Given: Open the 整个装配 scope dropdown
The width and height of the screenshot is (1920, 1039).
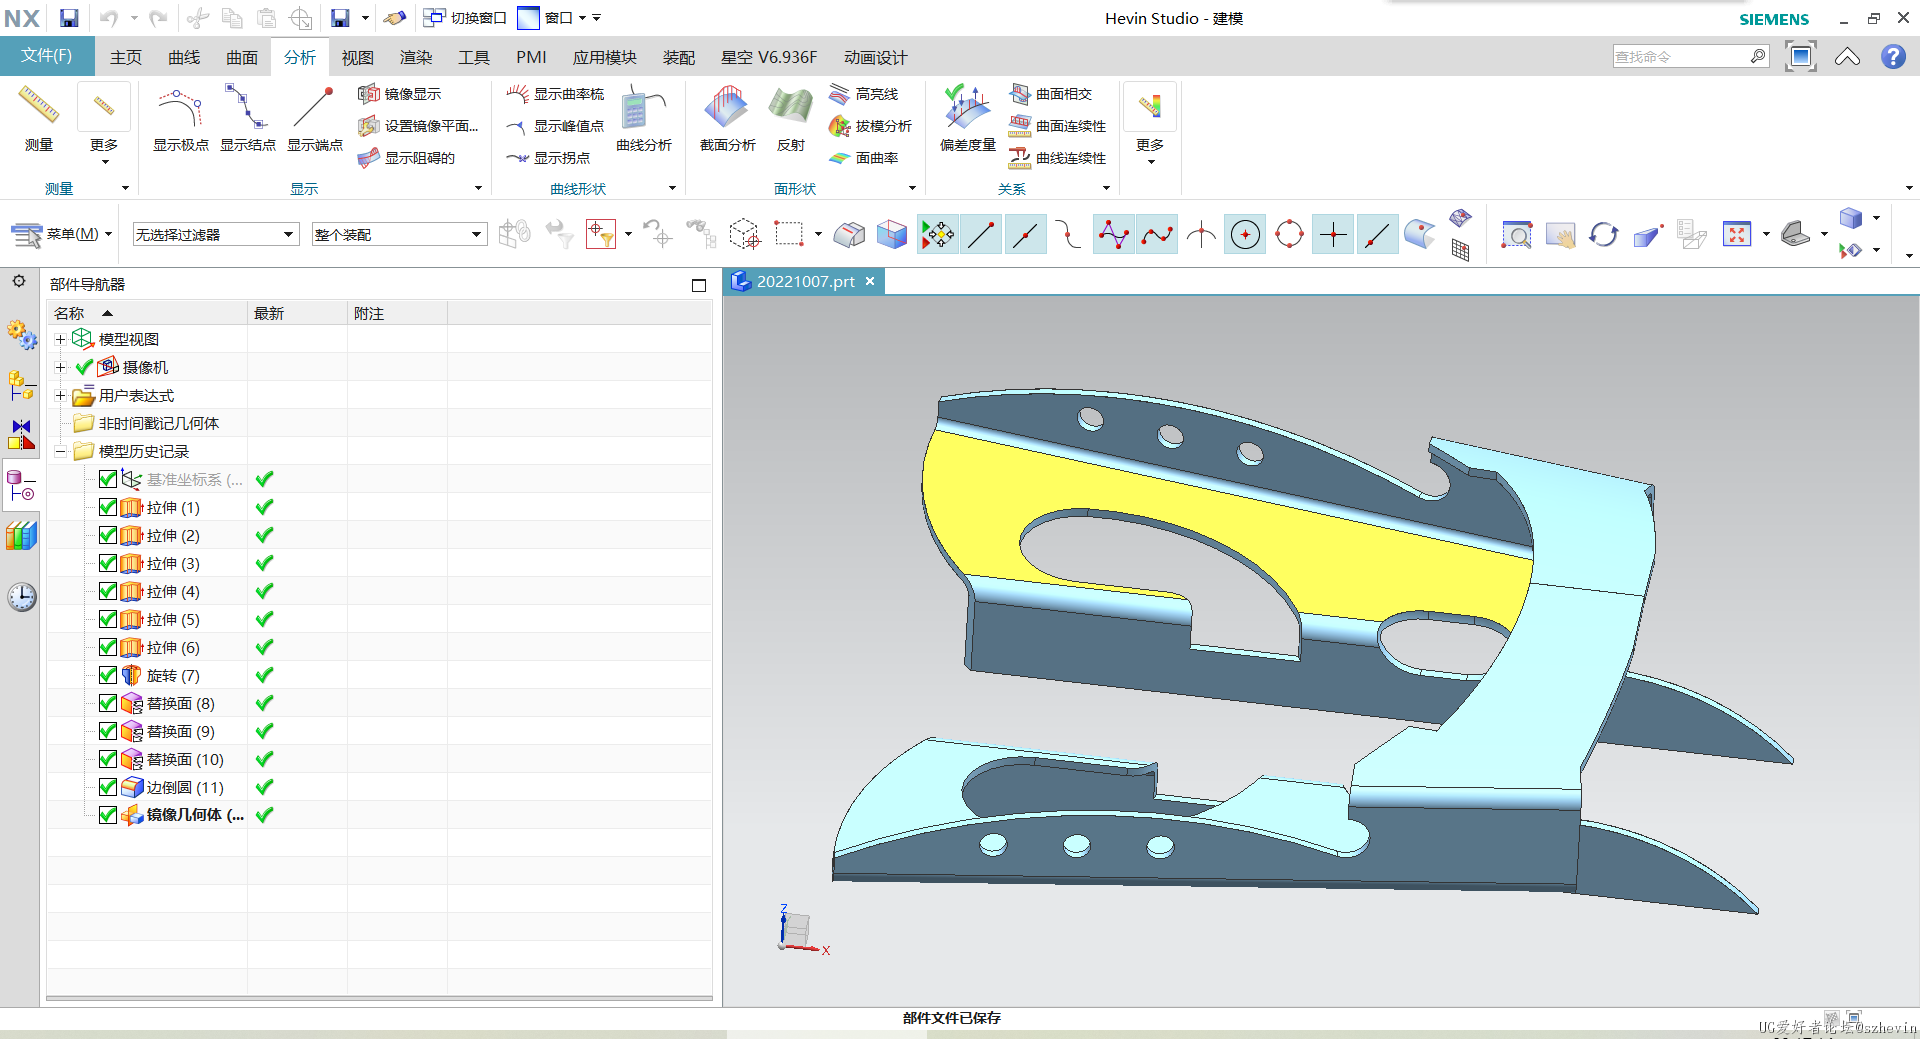Looking at the screenshot, I should tap(399, 235).
